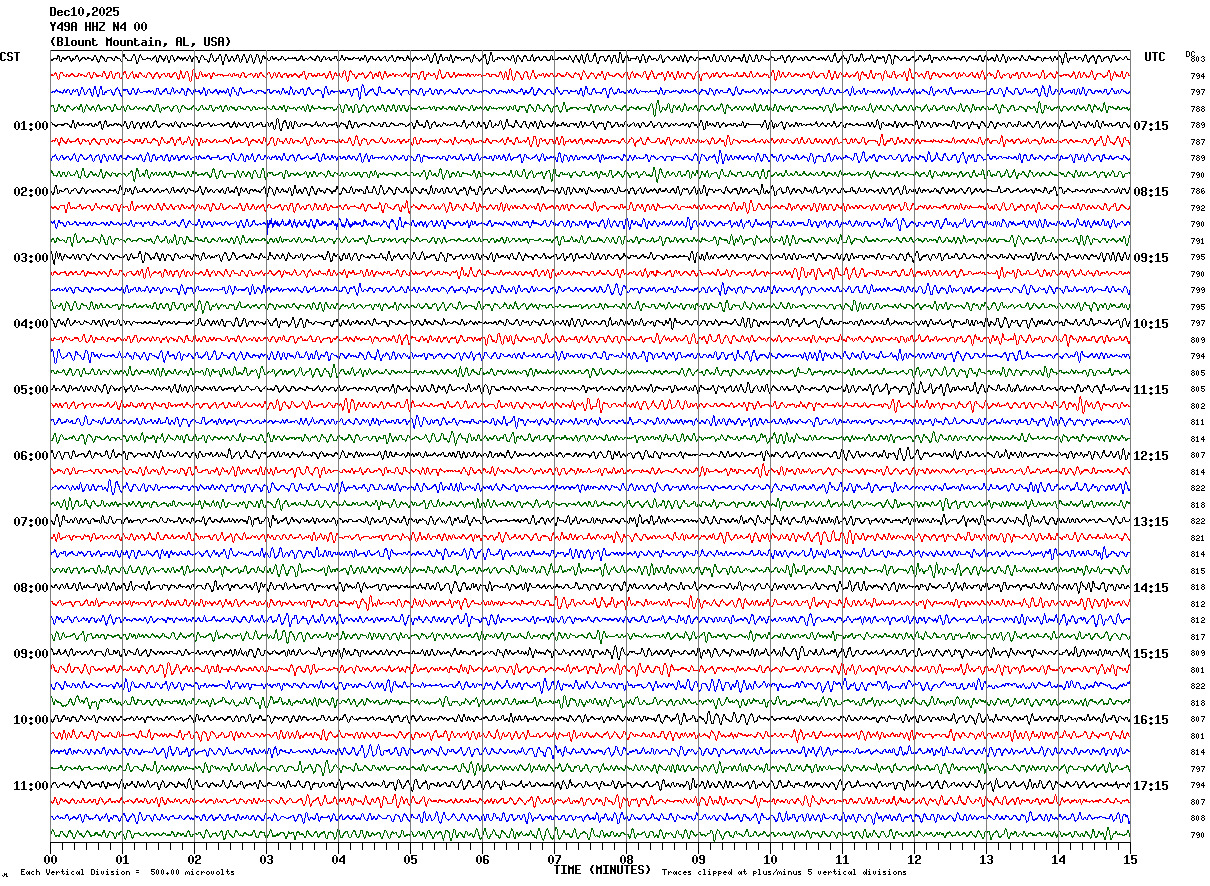Click minute tick label 10 on time axis
The height and width of the screenshot is (886, 1210).
(770, 859)
